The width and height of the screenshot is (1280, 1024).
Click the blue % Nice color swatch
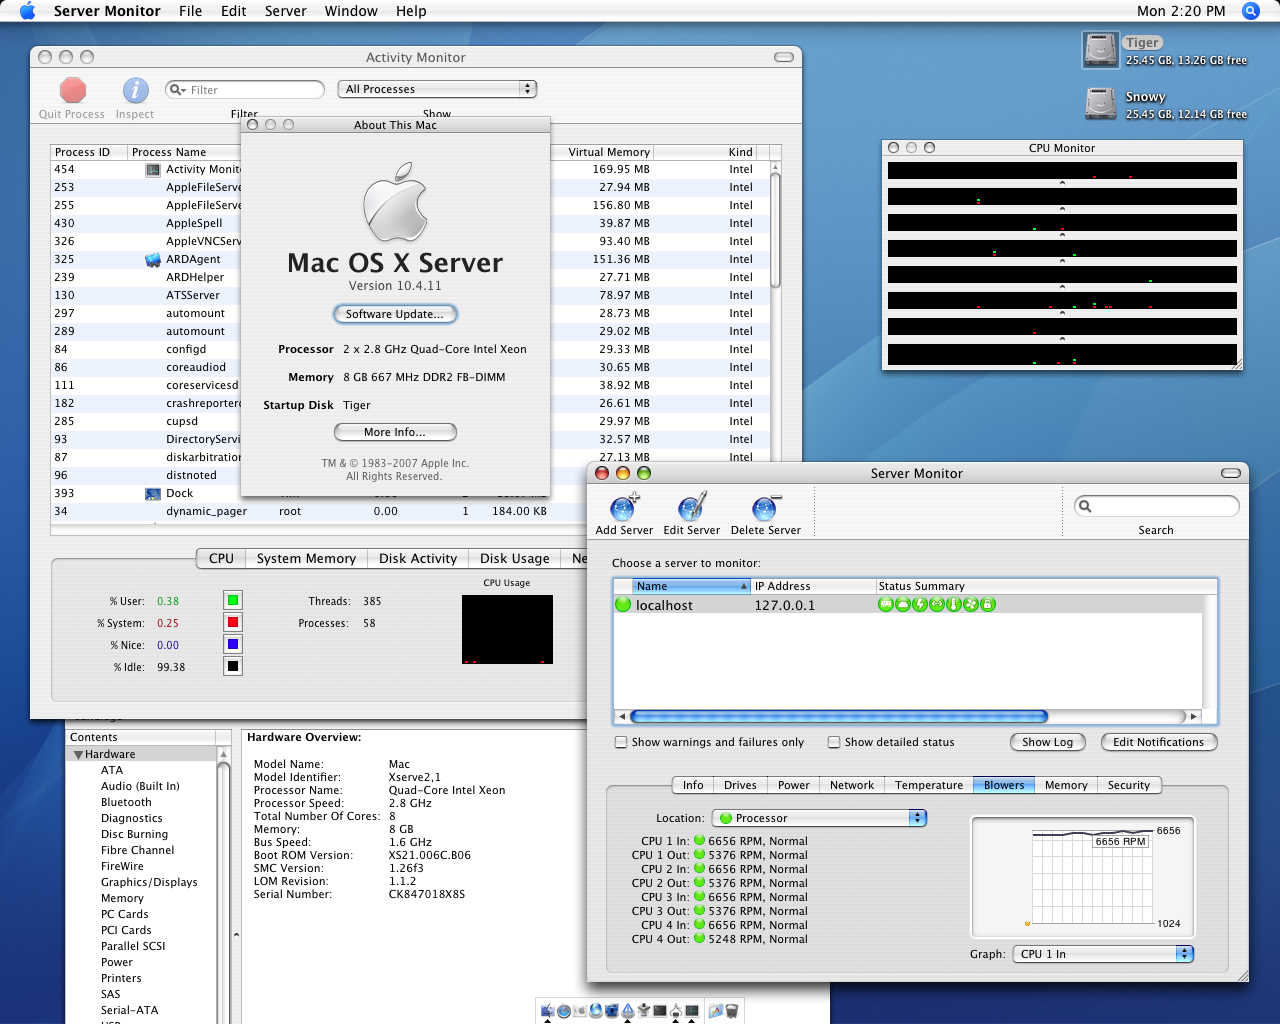(x=233, y=644)
